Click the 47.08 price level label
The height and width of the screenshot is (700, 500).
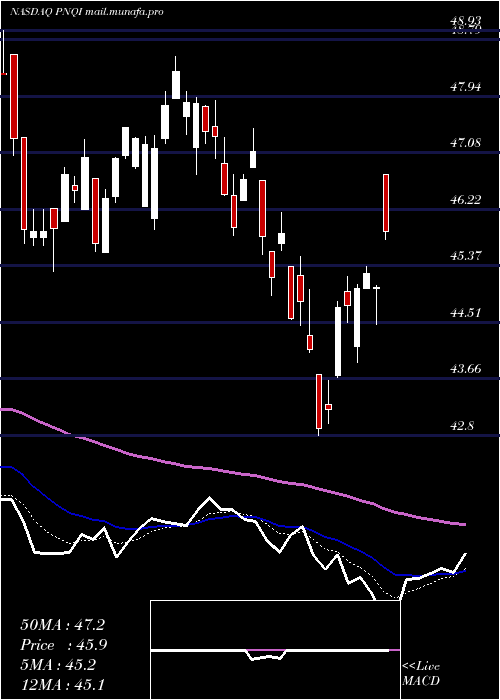466,143
